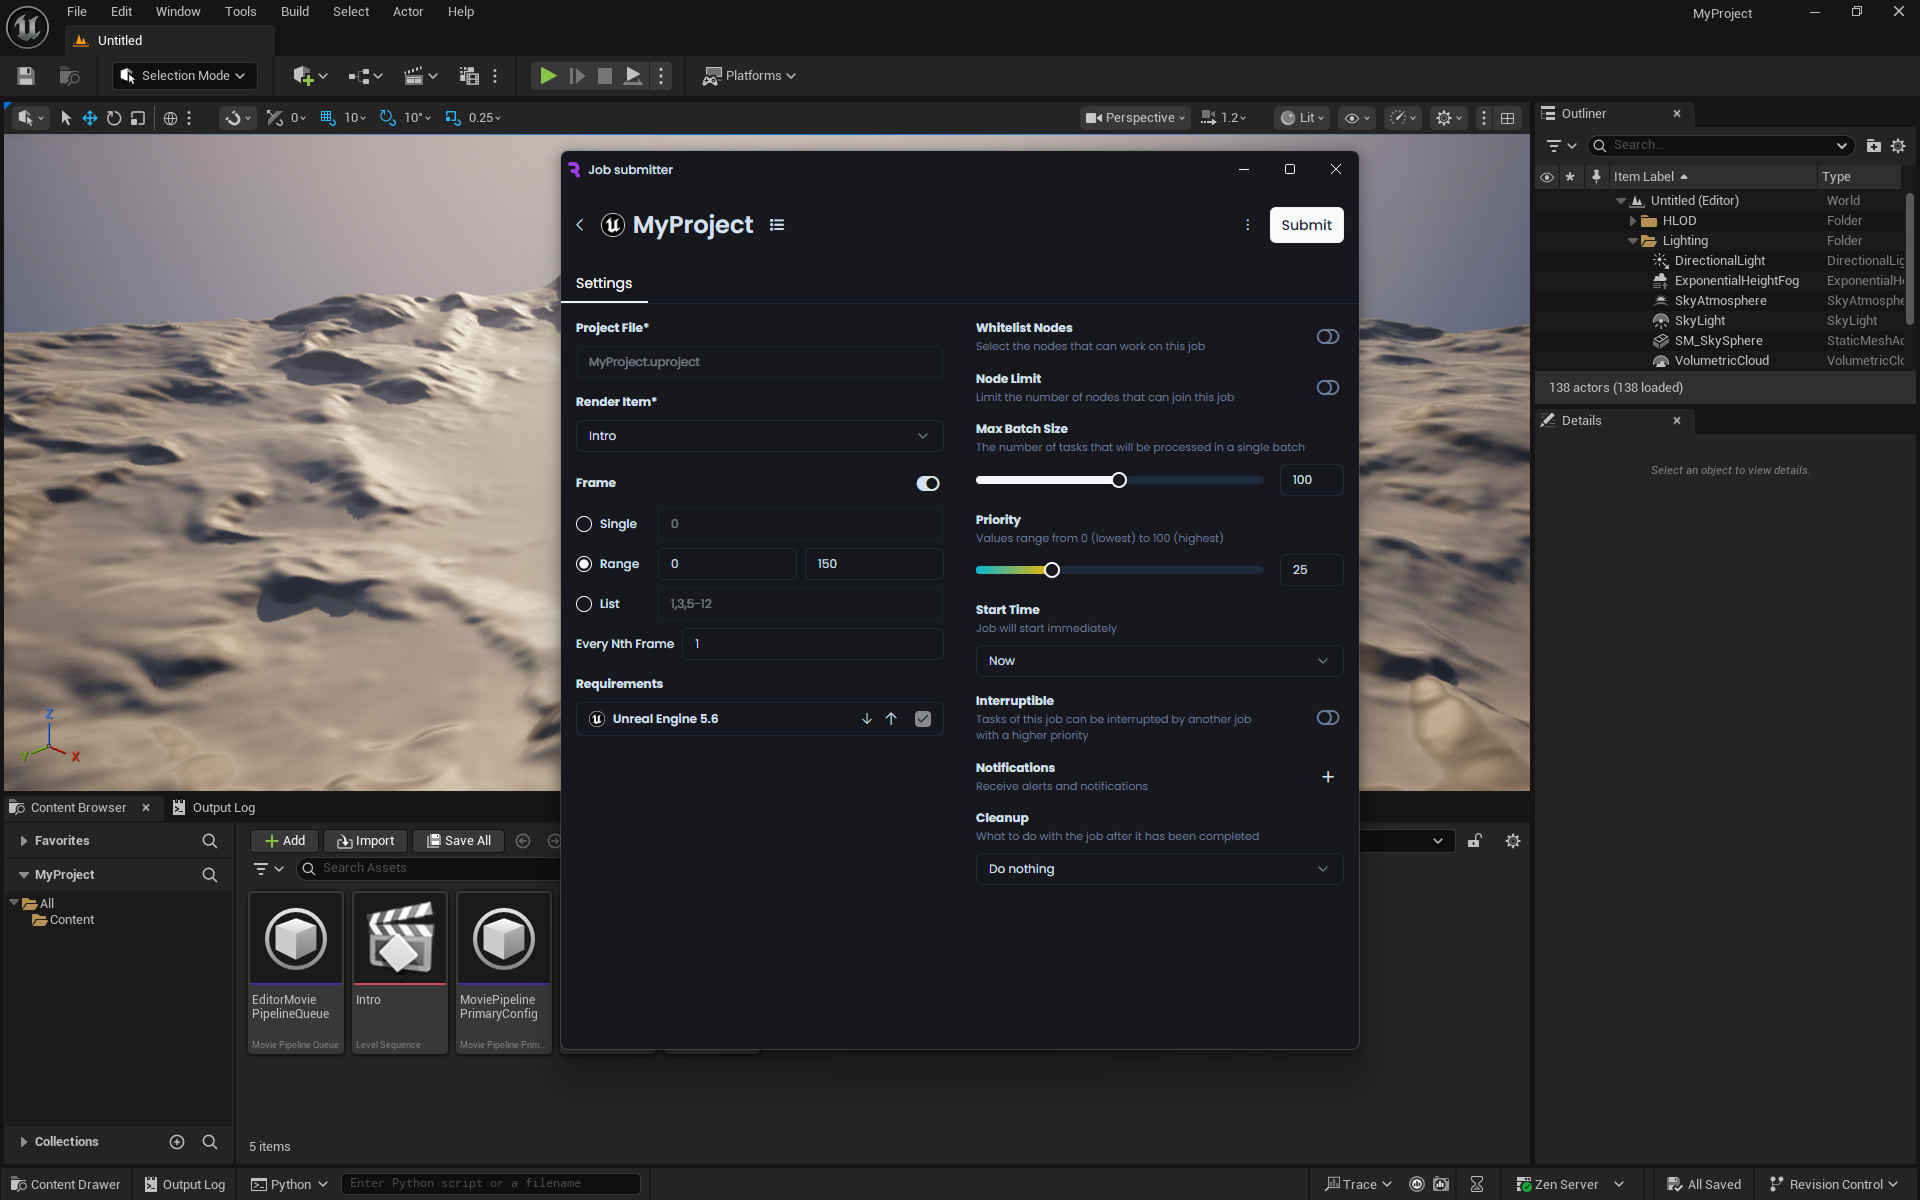Screen dimensions: 1920x1200
Task: Adjust the Max Batch Size slider handle
Action: point(1119,480)
